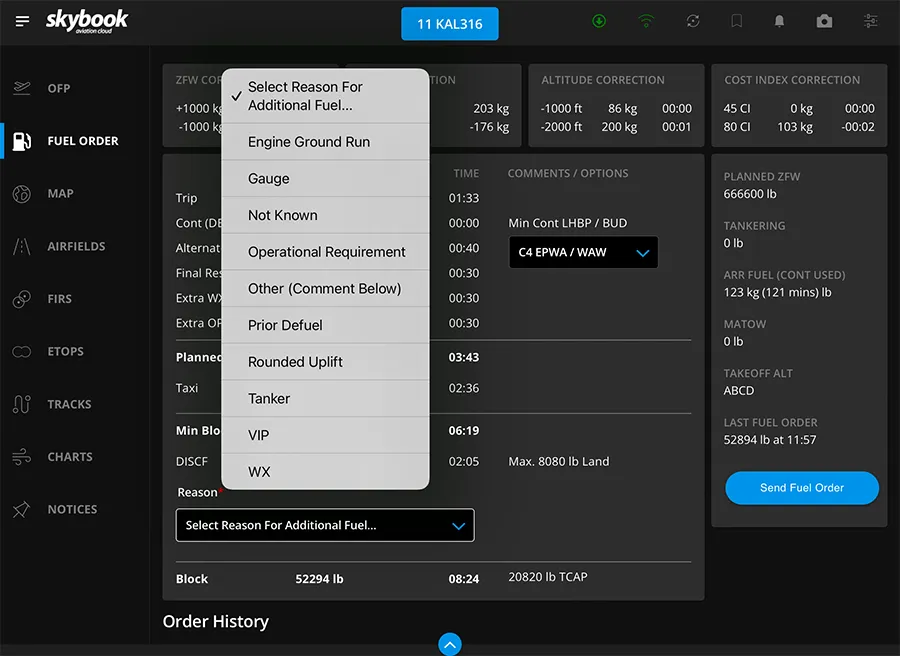Switch to the ETOPS sidebar section
Screen dimensions: 900x656
[x=65, y=351]
